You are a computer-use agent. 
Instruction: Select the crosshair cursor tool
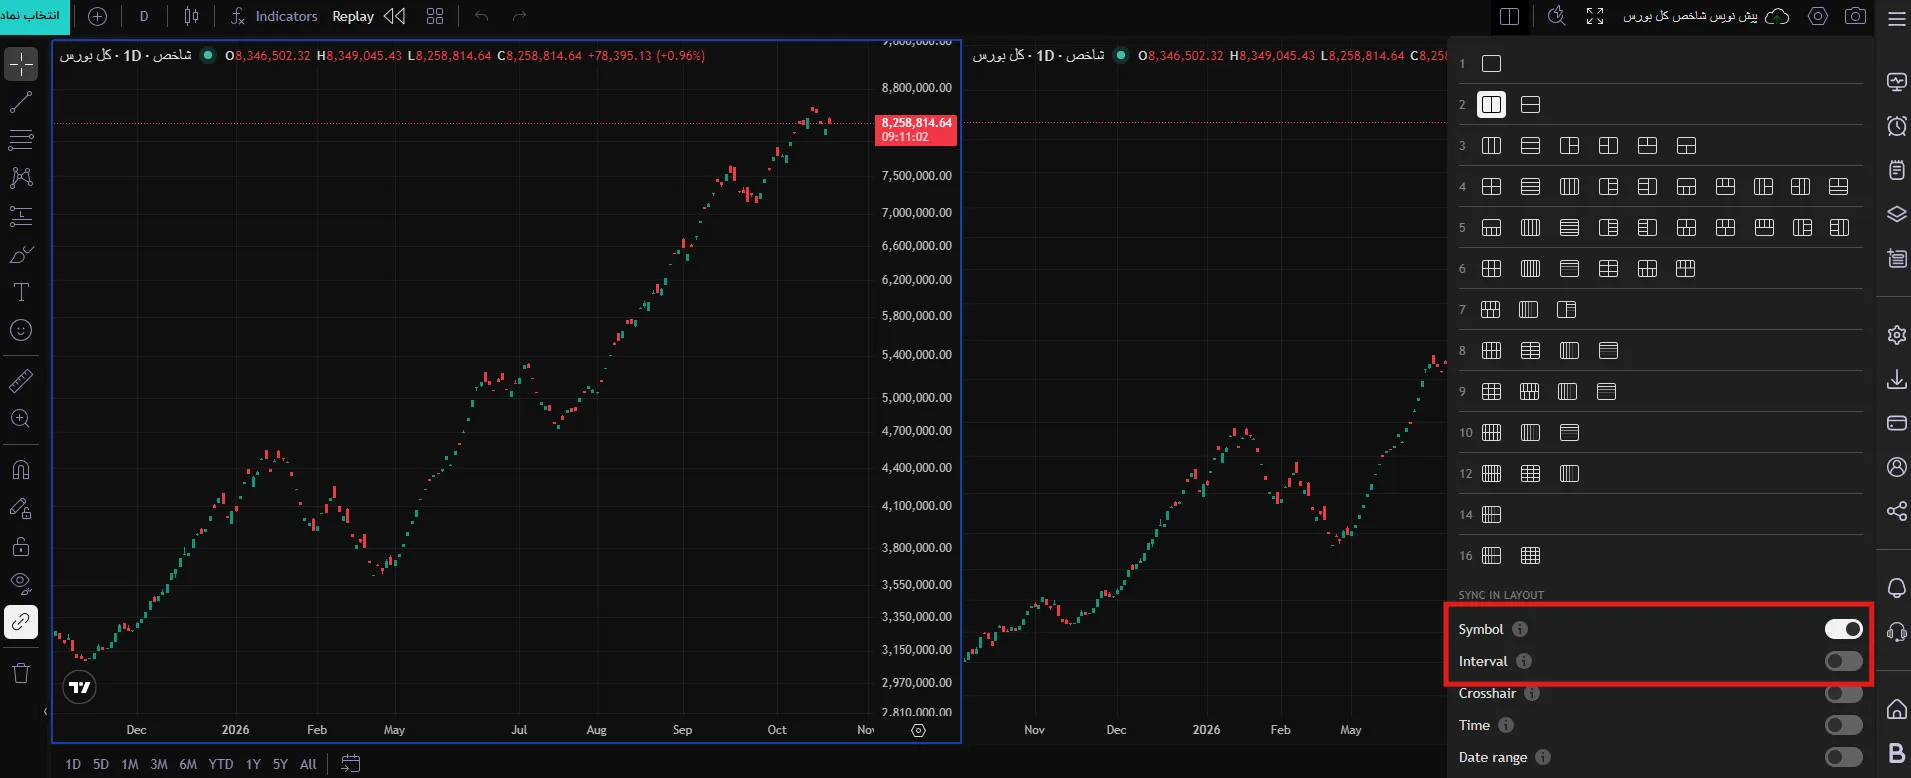tap(21, 64)
